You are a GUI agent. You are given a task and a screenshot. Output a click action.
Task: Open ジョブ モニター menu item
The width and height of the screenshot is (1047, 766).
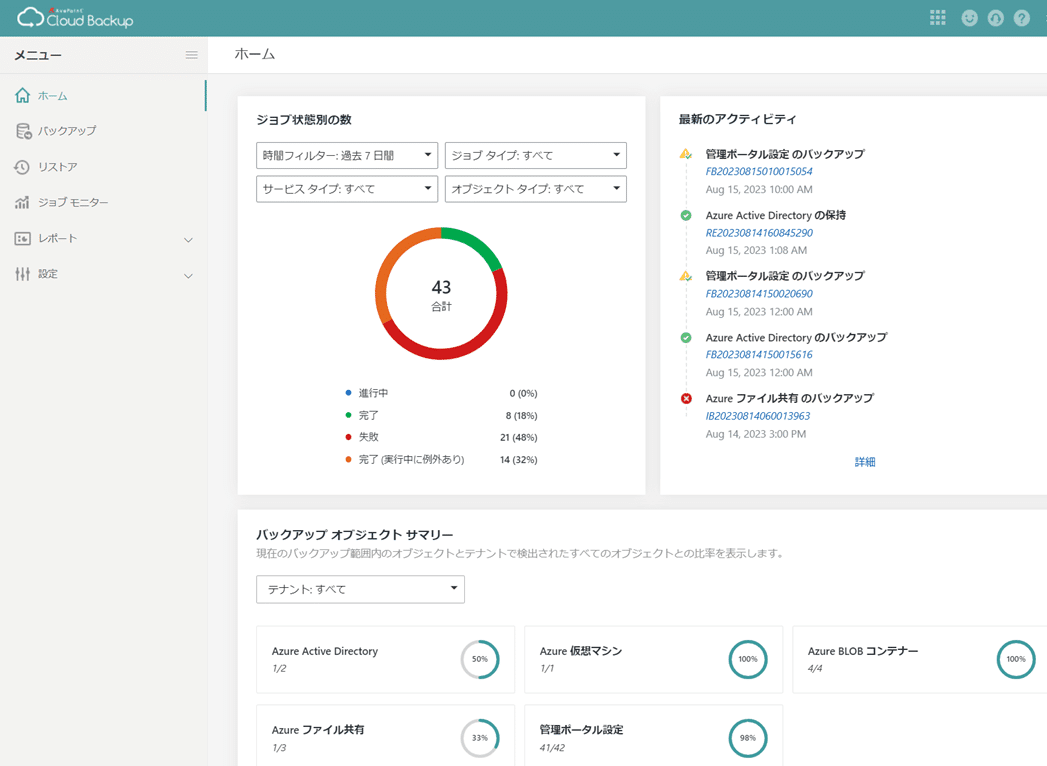click(x=103, y=202)
